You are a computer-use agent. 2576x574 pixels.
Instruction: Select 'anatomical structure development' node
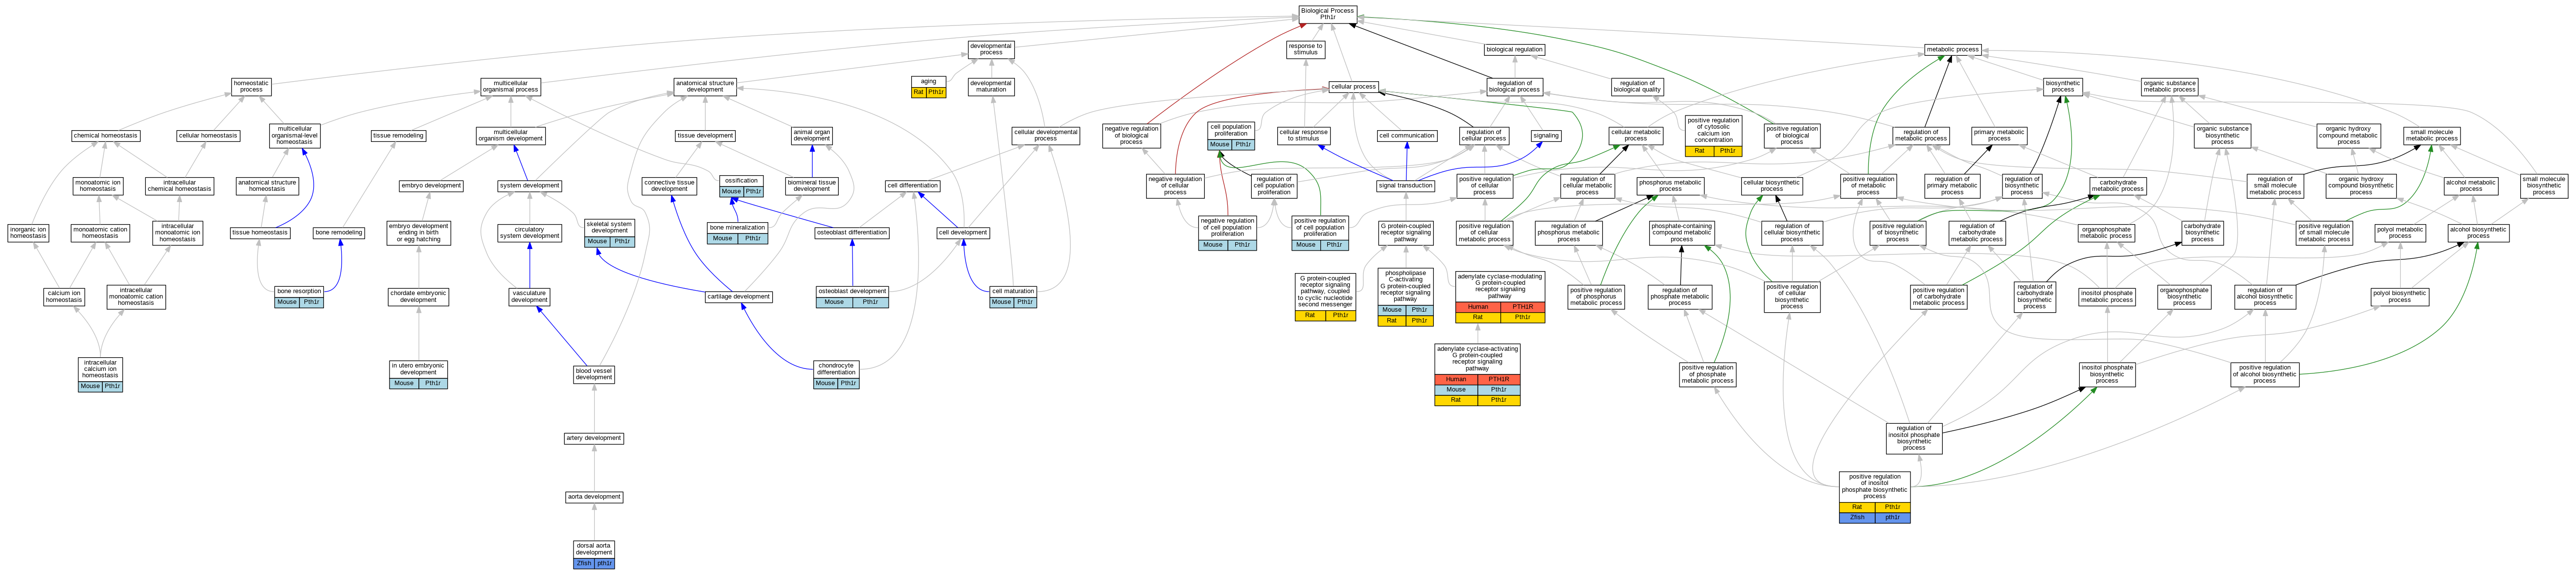(x=705, y=86)
